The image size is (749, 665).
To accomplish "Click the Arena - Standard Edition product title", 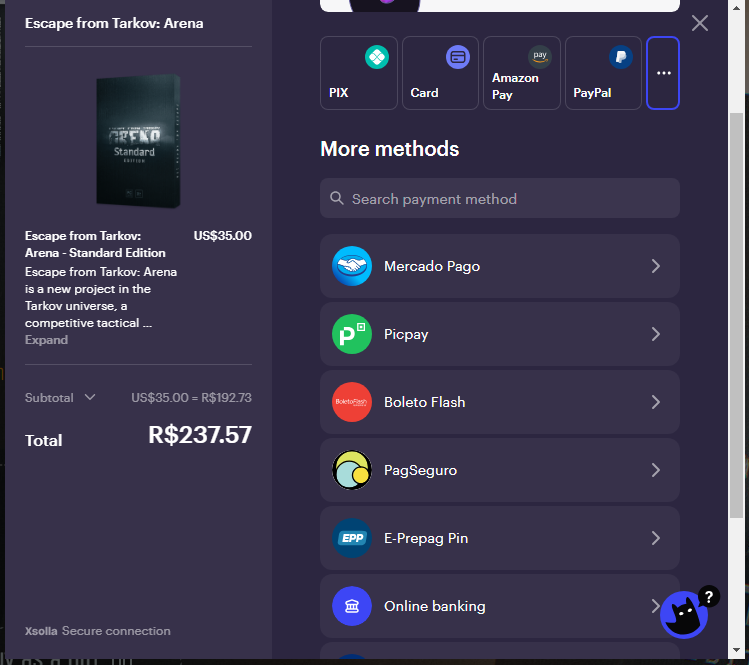I will point(95,244).
